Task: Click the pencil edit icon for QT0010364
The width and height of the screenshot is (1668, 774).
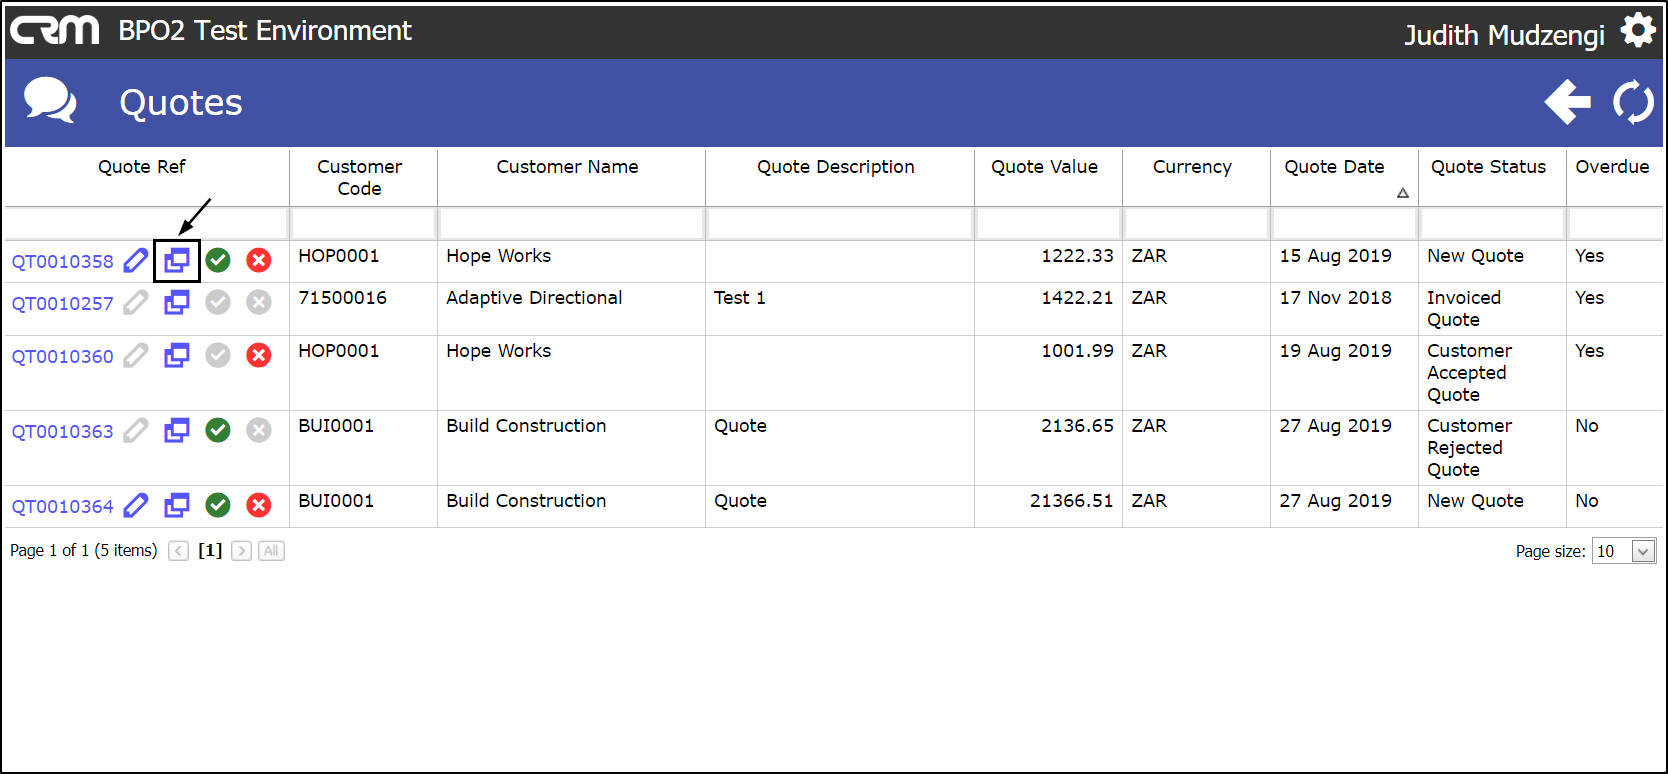Action: coord(135,506)
